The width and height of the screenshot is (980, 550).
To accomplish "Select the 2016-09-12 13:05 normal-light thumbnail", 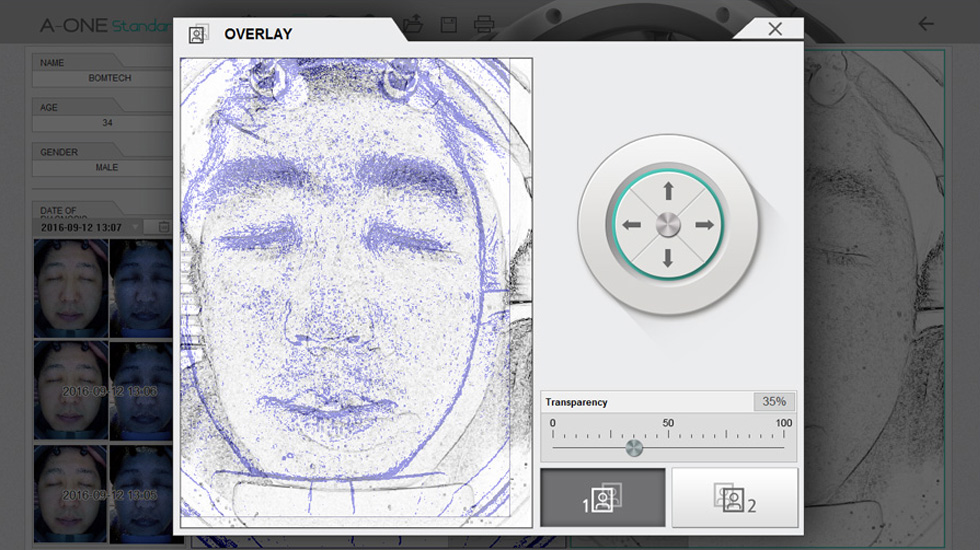I will (71, 494).
